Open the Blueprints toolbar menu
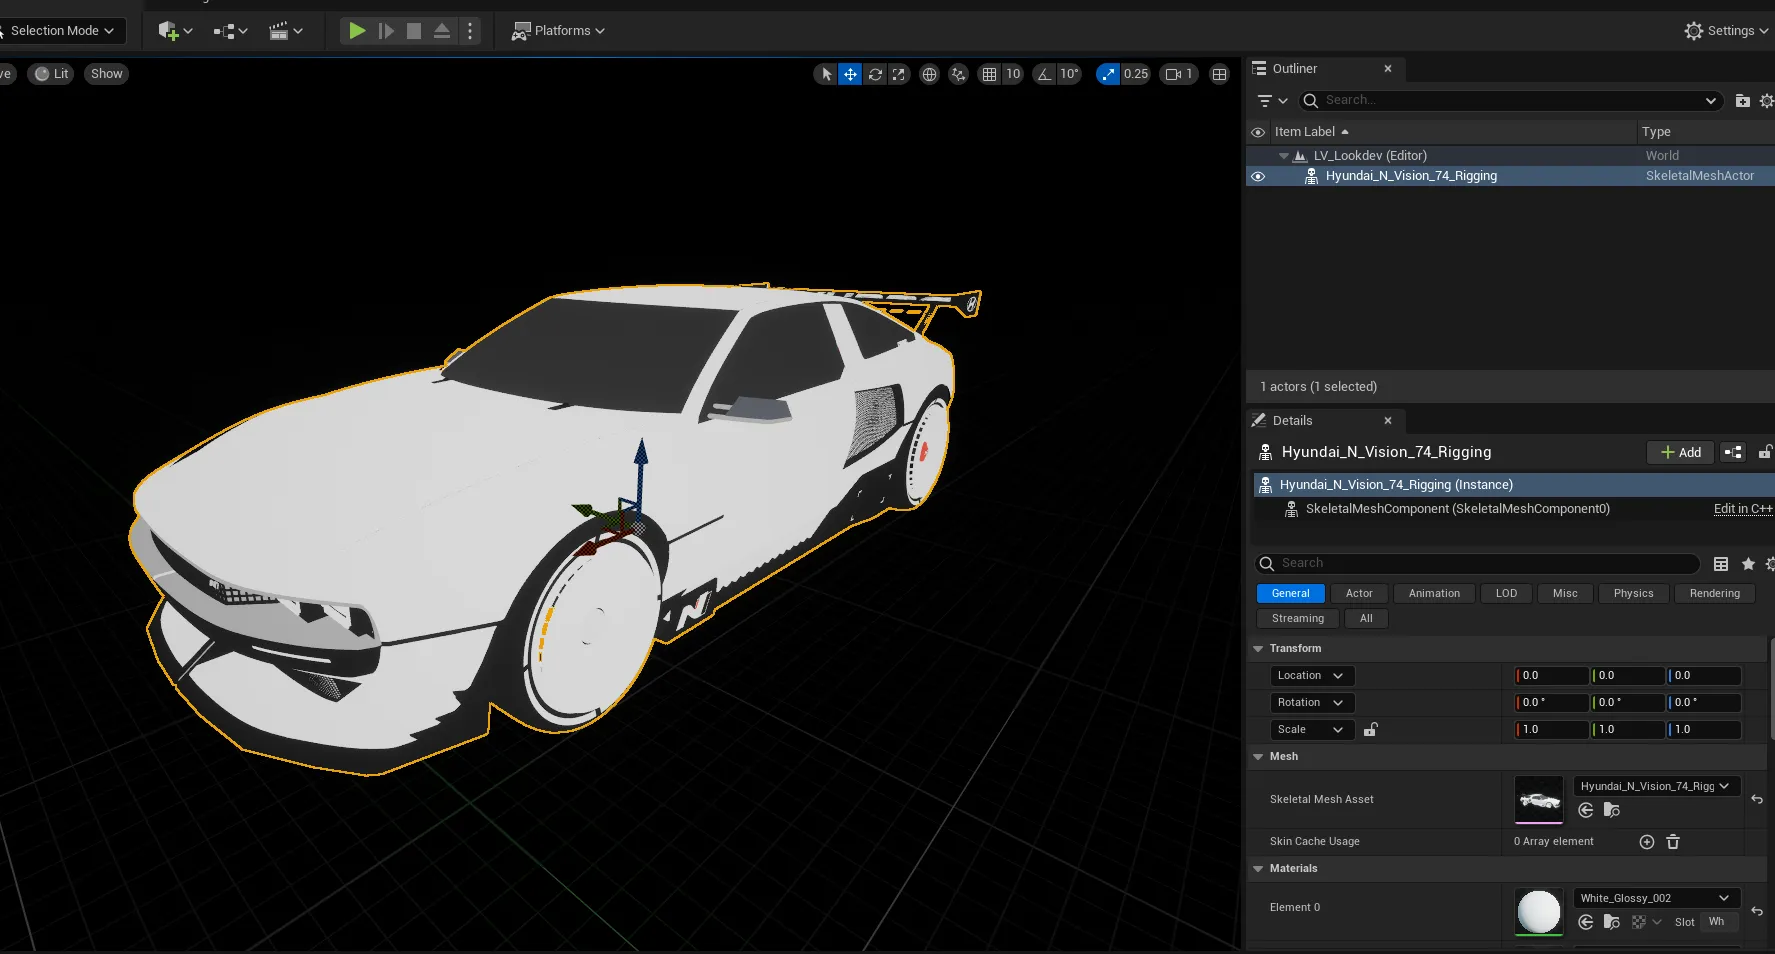Screen dimensions: 1775x954 [230, 31]
